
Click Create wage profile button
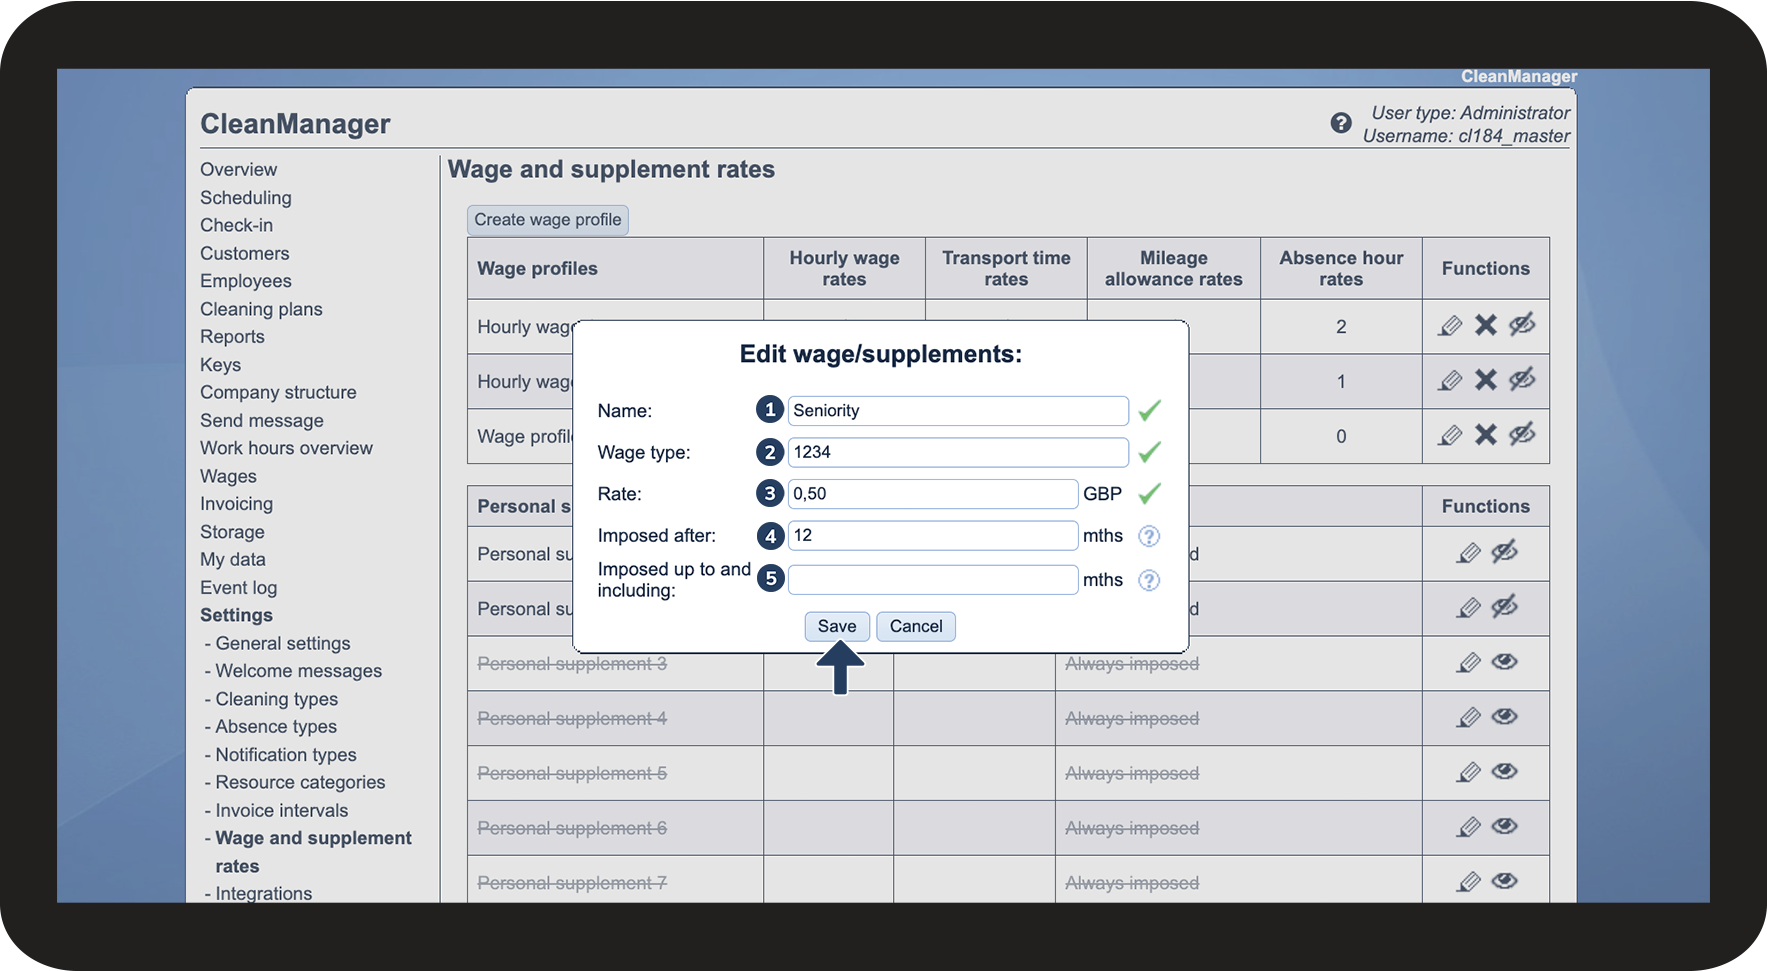(547, 220)
